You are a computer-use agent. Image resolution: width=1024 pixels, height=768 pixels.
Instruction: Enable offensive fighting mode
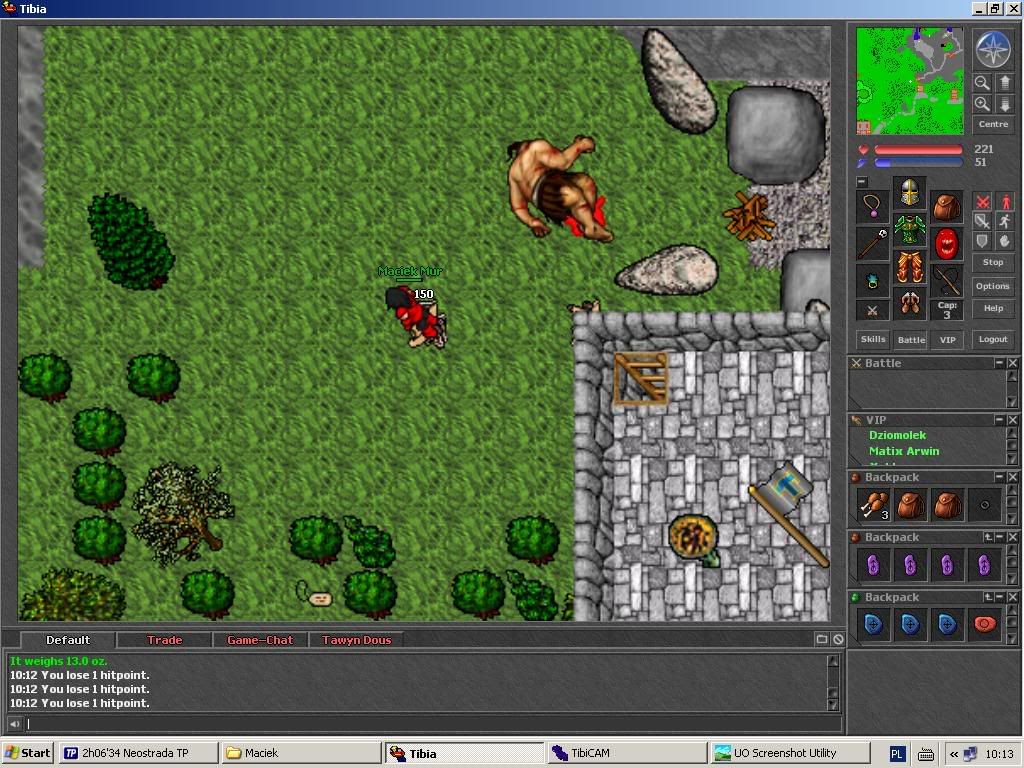point(982,201)
